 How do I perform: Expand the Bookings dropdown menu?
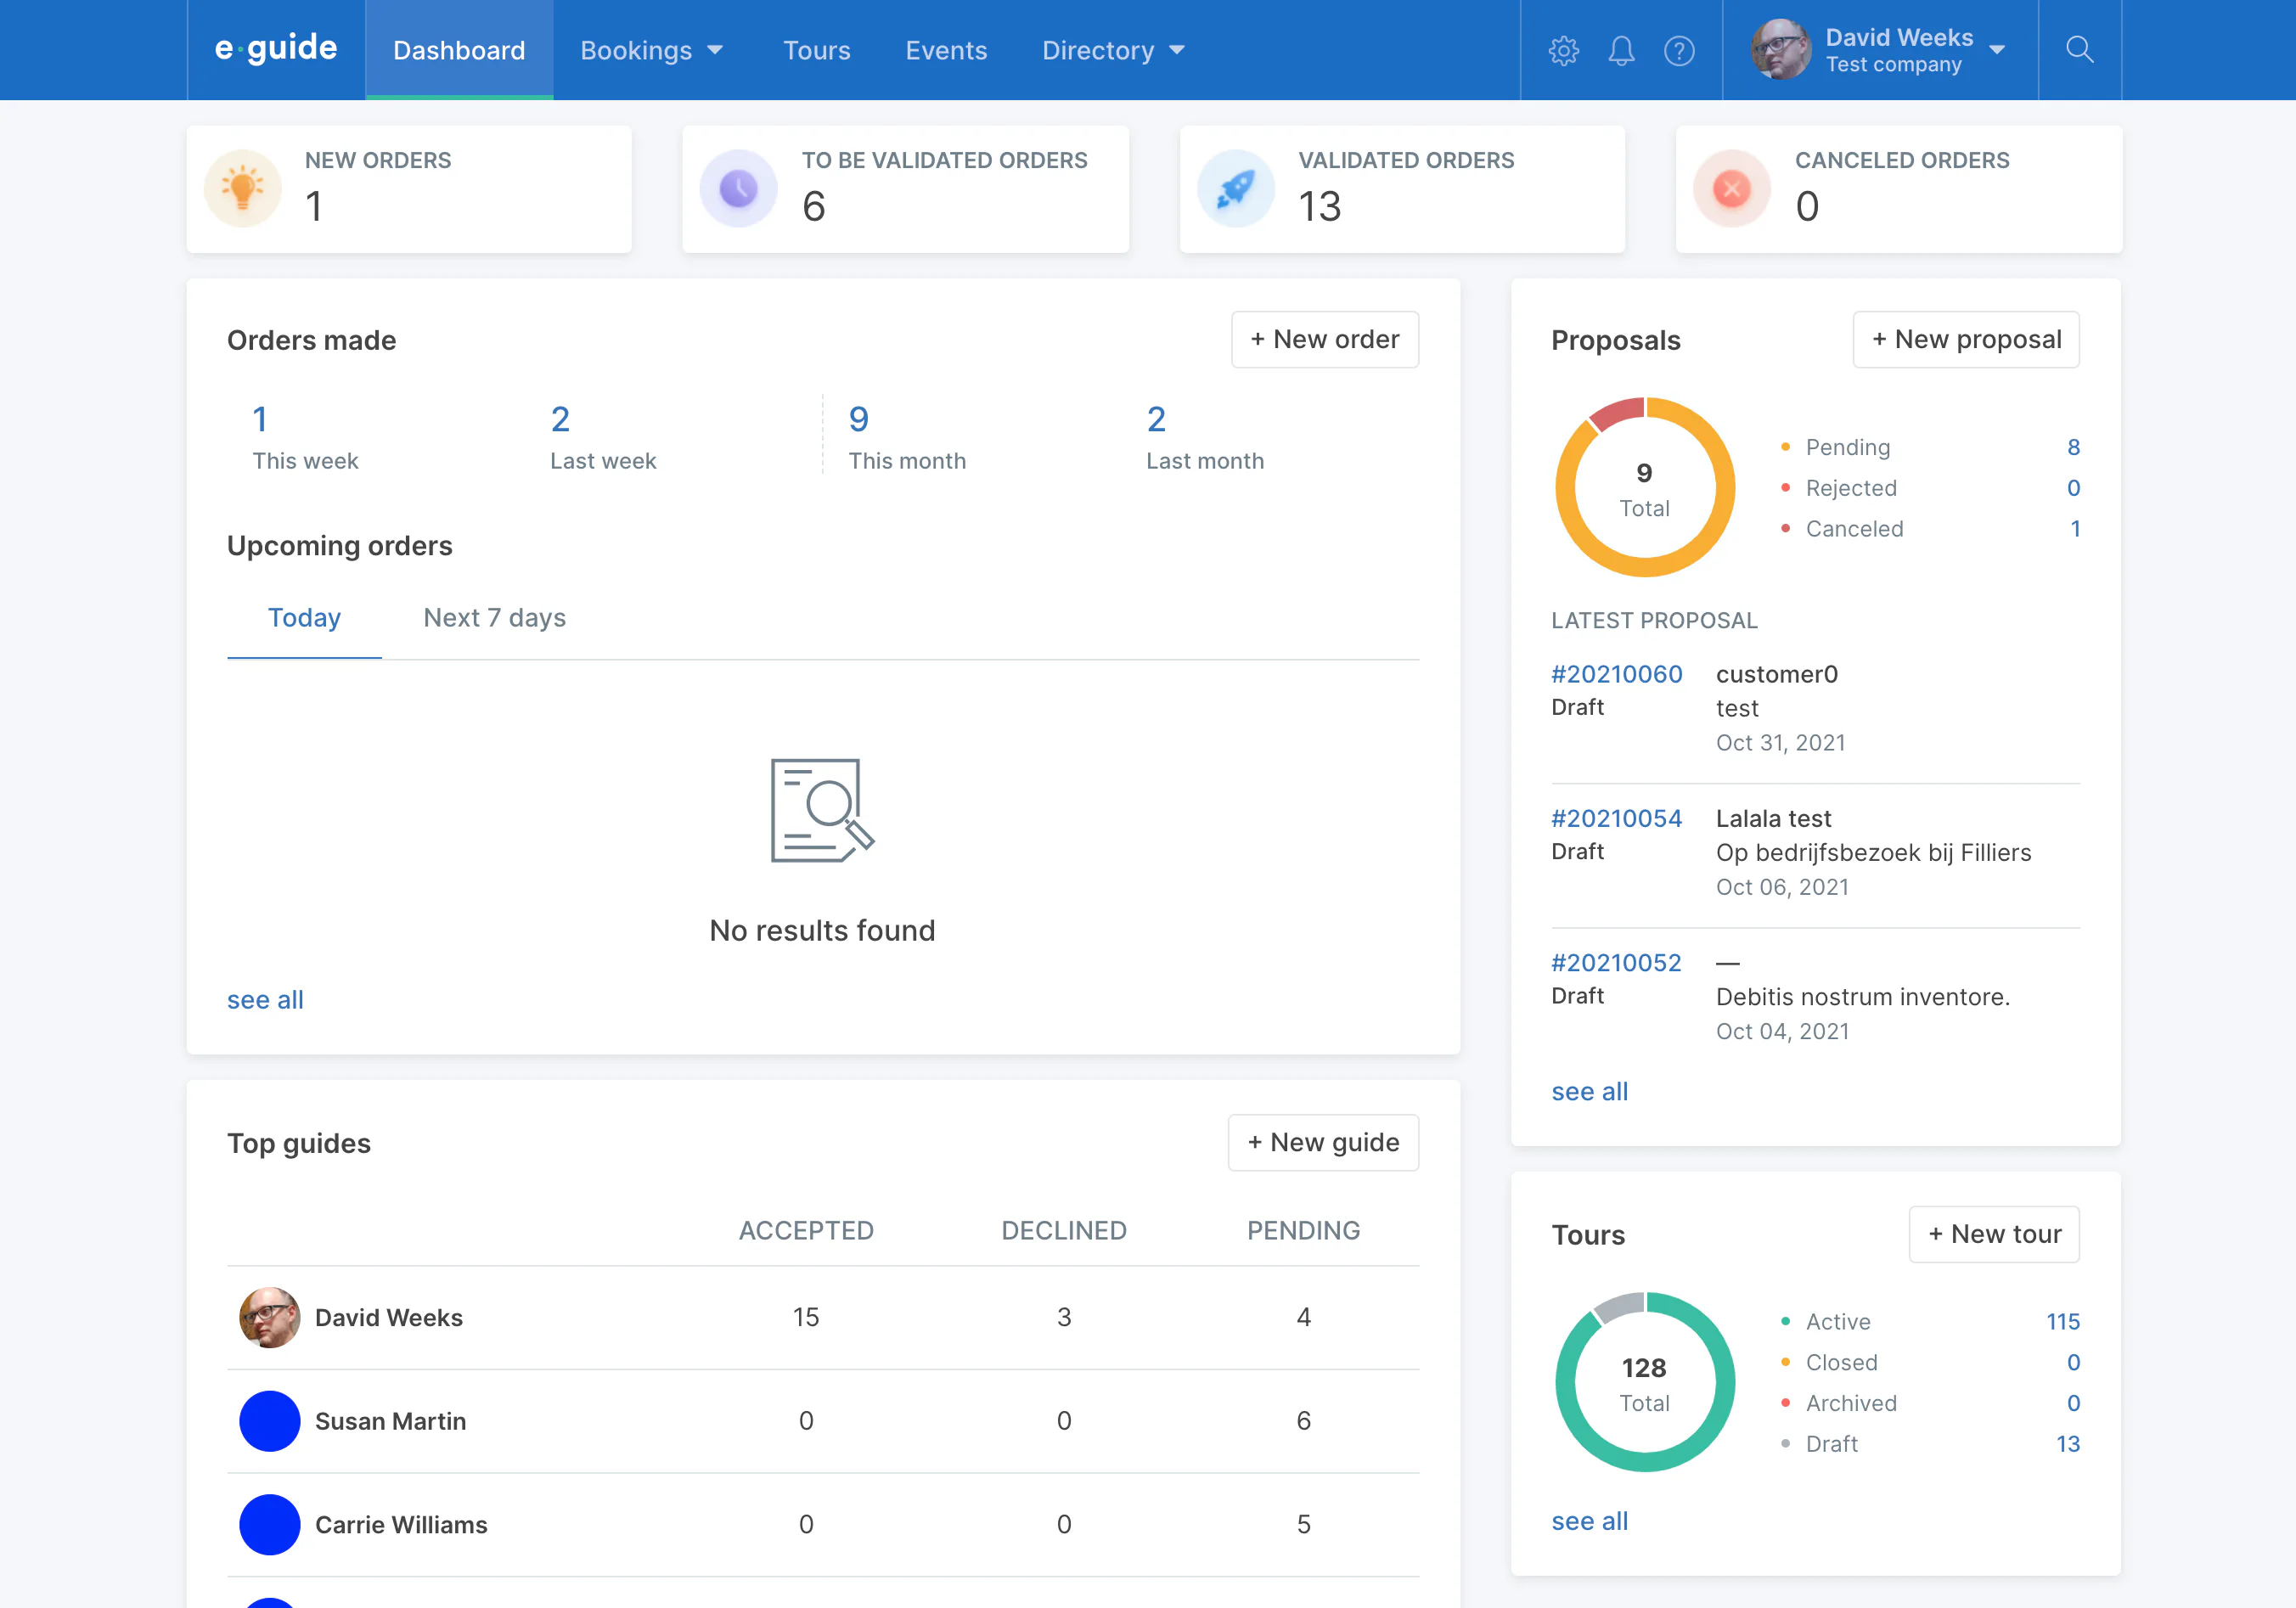pos(651,50)
